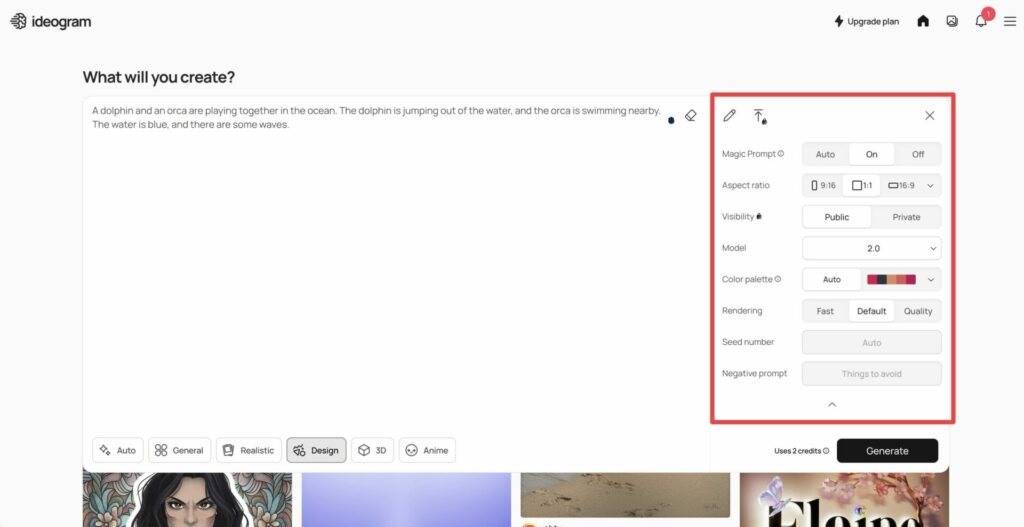Open the dark-haired woman sticker thumbnail
Viewport: 1024px width, 527px height.
click(187, 500)
